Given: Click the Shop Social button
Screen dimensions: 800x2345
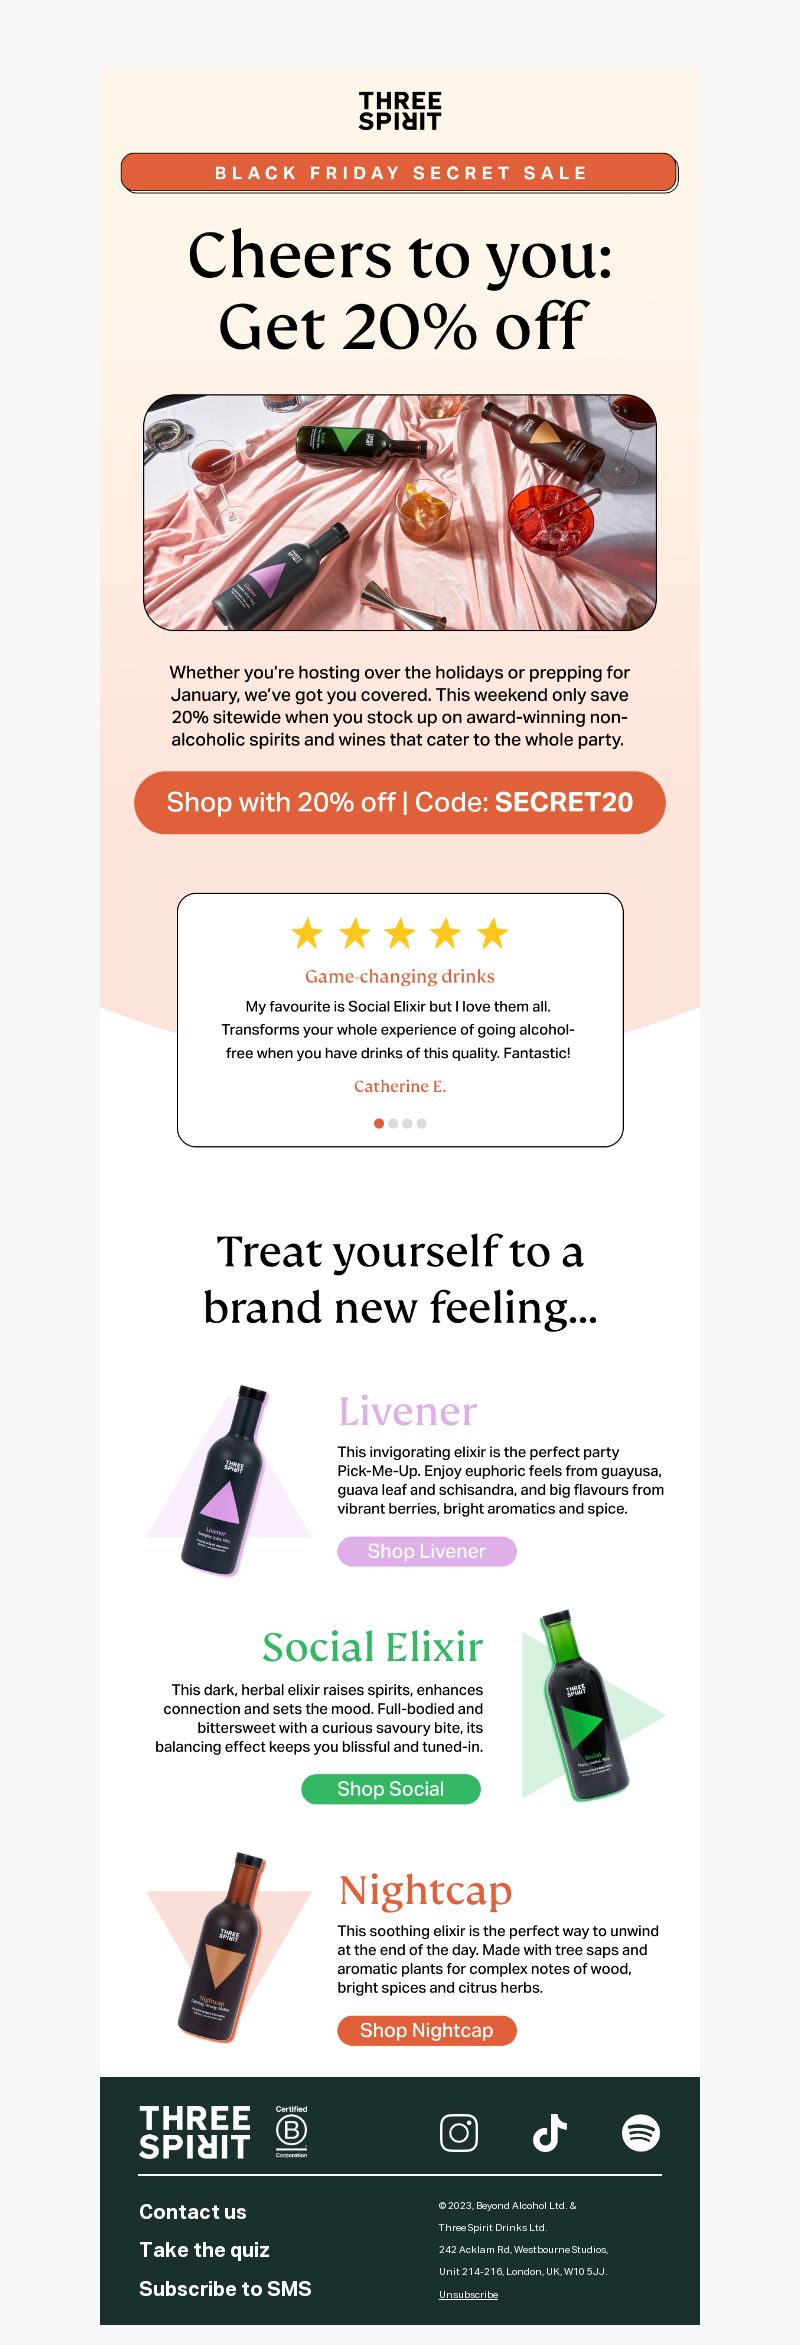Looking at the screenshot, I should (391, 1789).
